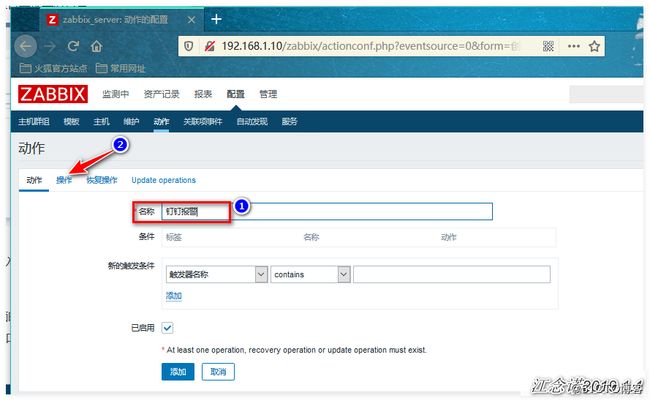Click the 添加 link under new condition
Image resolution: width=650 pixels, height=401 pixels.
tap(174, 296)
